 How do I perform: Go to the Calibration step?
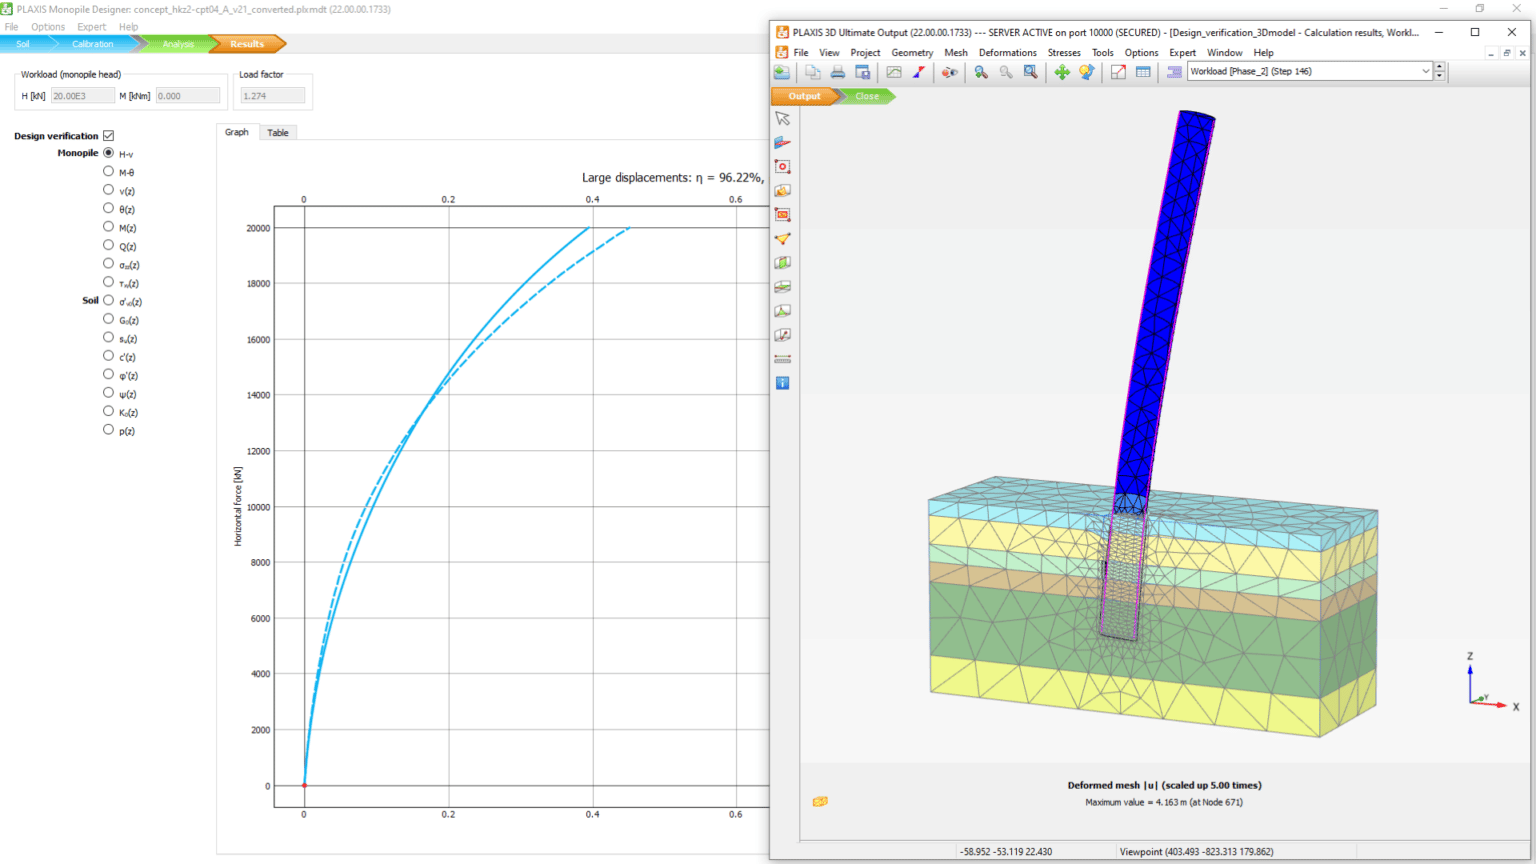tap(92, 44)
